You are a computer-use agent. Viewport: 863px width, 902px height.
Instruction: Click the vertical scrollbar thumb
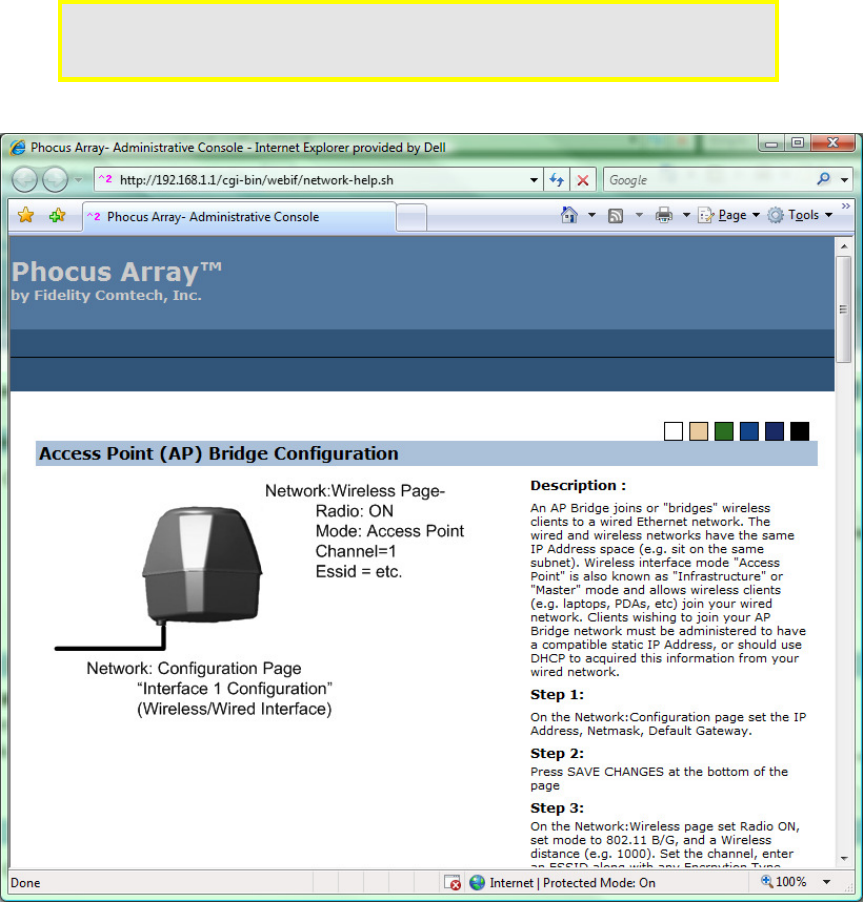tap(844, 309)
